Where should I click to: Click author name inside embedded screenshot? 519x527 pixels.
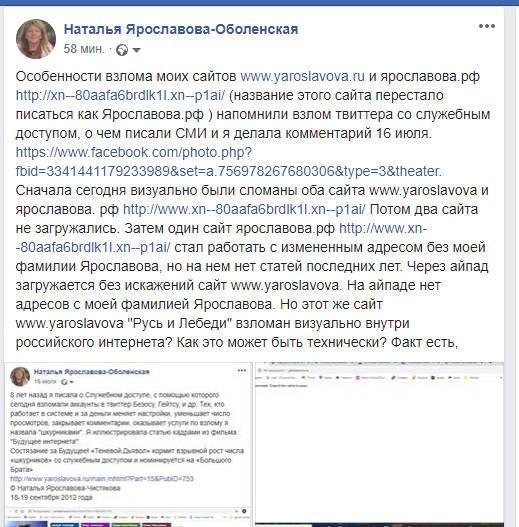pyautogui.click(x=91, y=372)
